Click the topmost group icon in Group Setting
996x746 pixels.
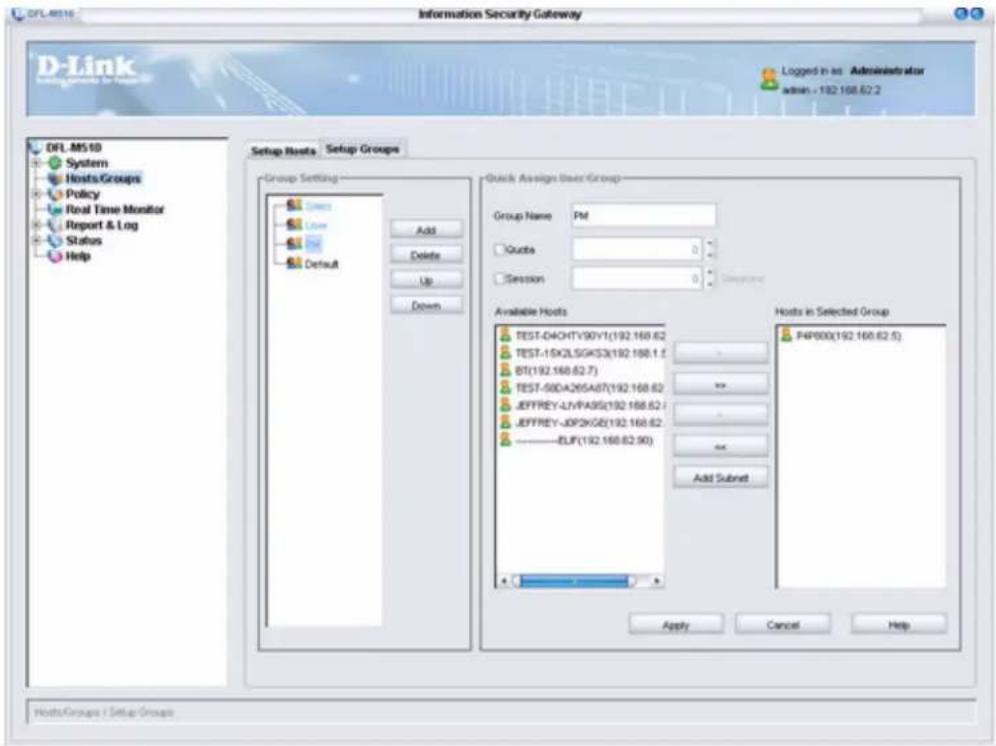tap(294, 205)
